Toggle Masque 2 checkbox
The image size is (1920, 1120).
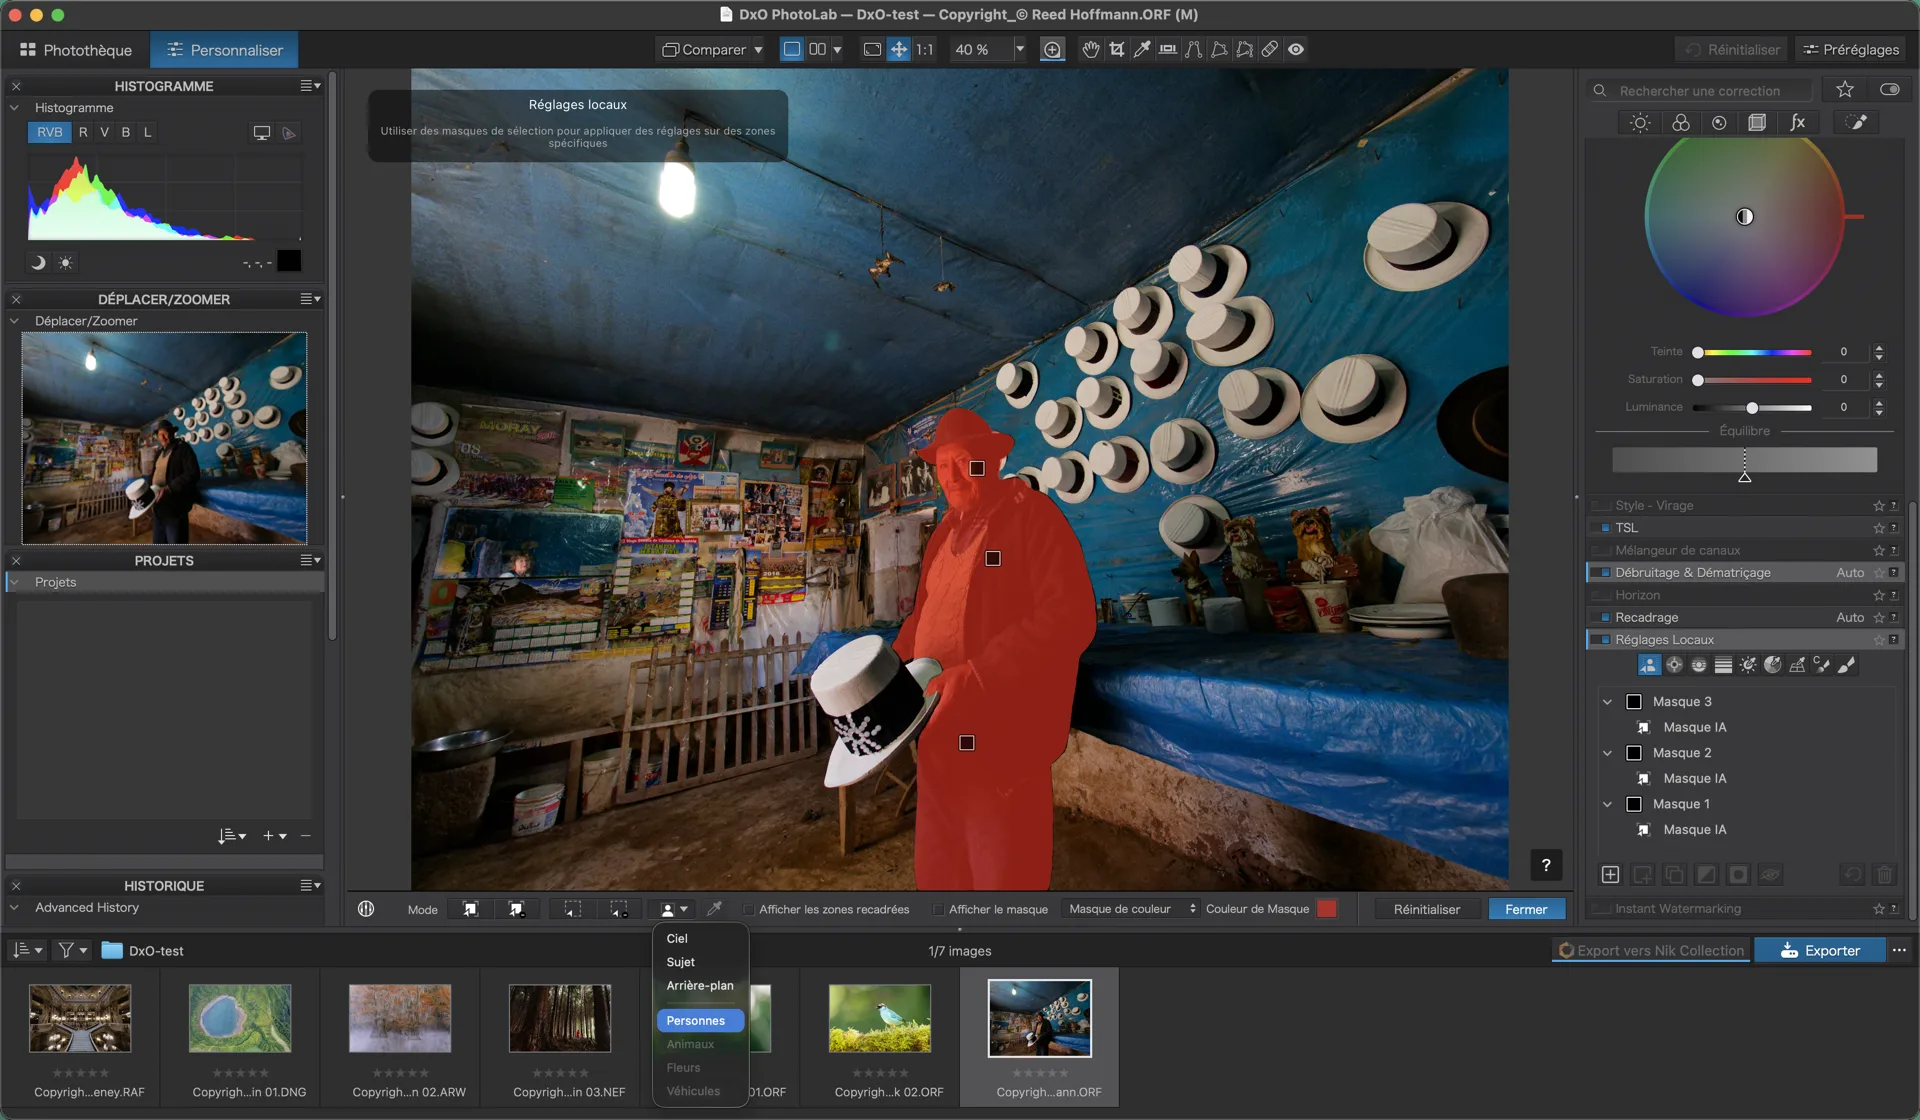click(1634, 753)
